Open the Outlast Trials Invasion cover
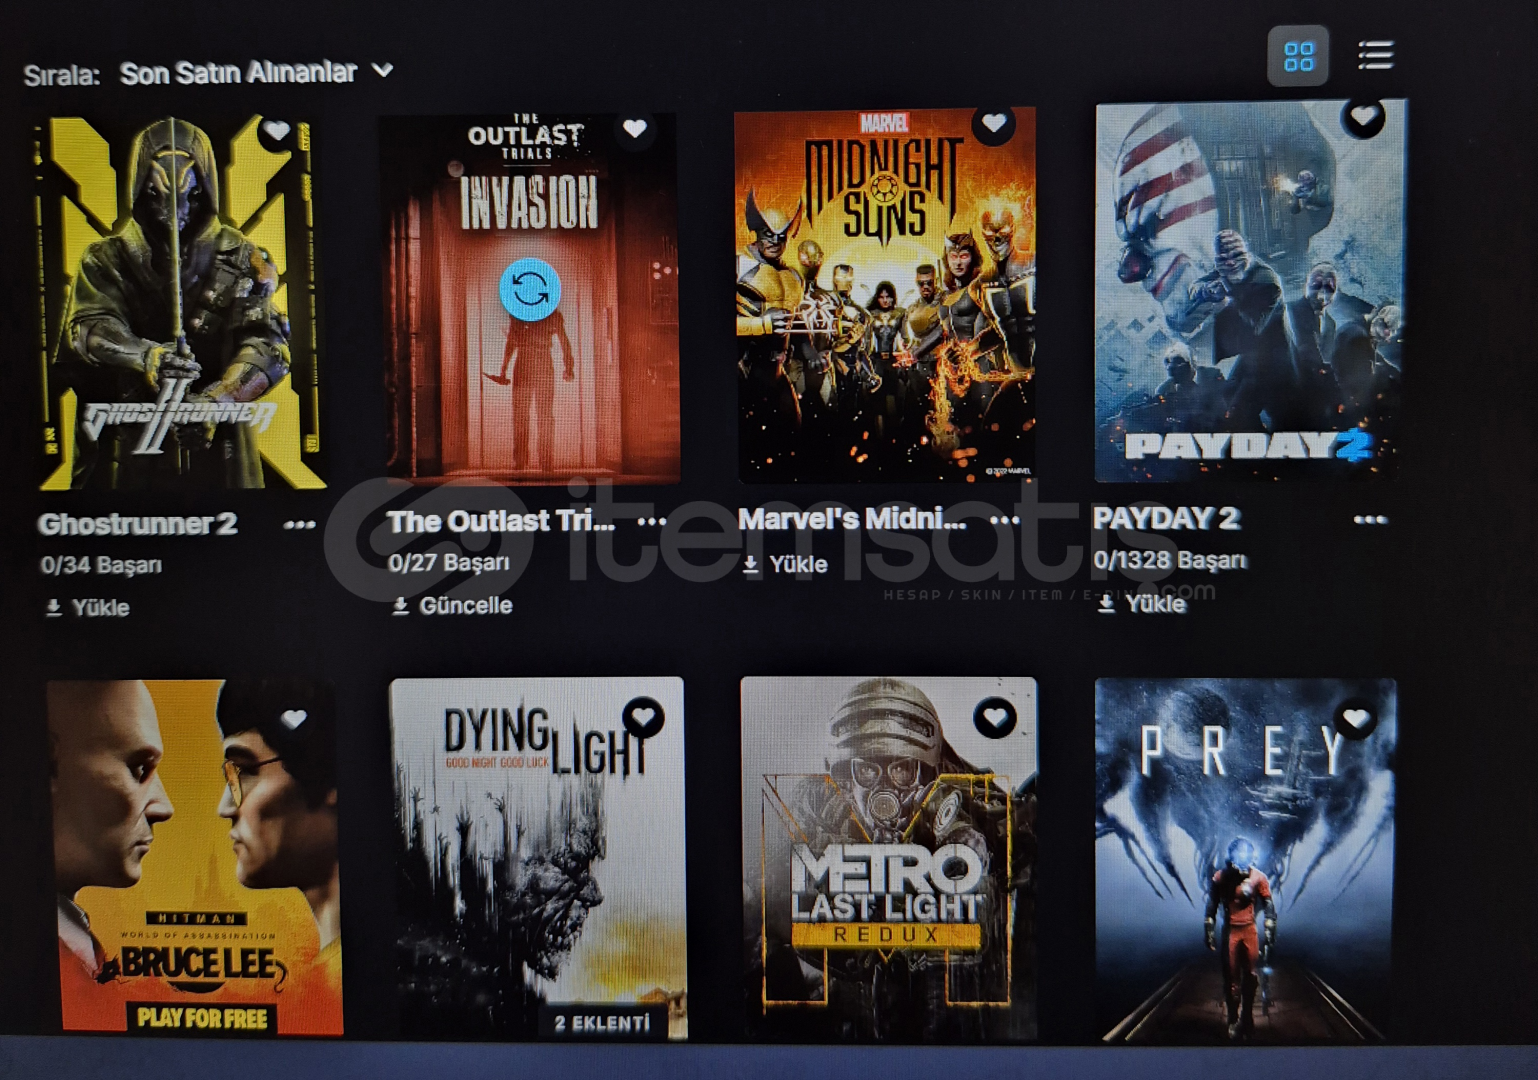1538x1080 pixels. click(529, 298)
